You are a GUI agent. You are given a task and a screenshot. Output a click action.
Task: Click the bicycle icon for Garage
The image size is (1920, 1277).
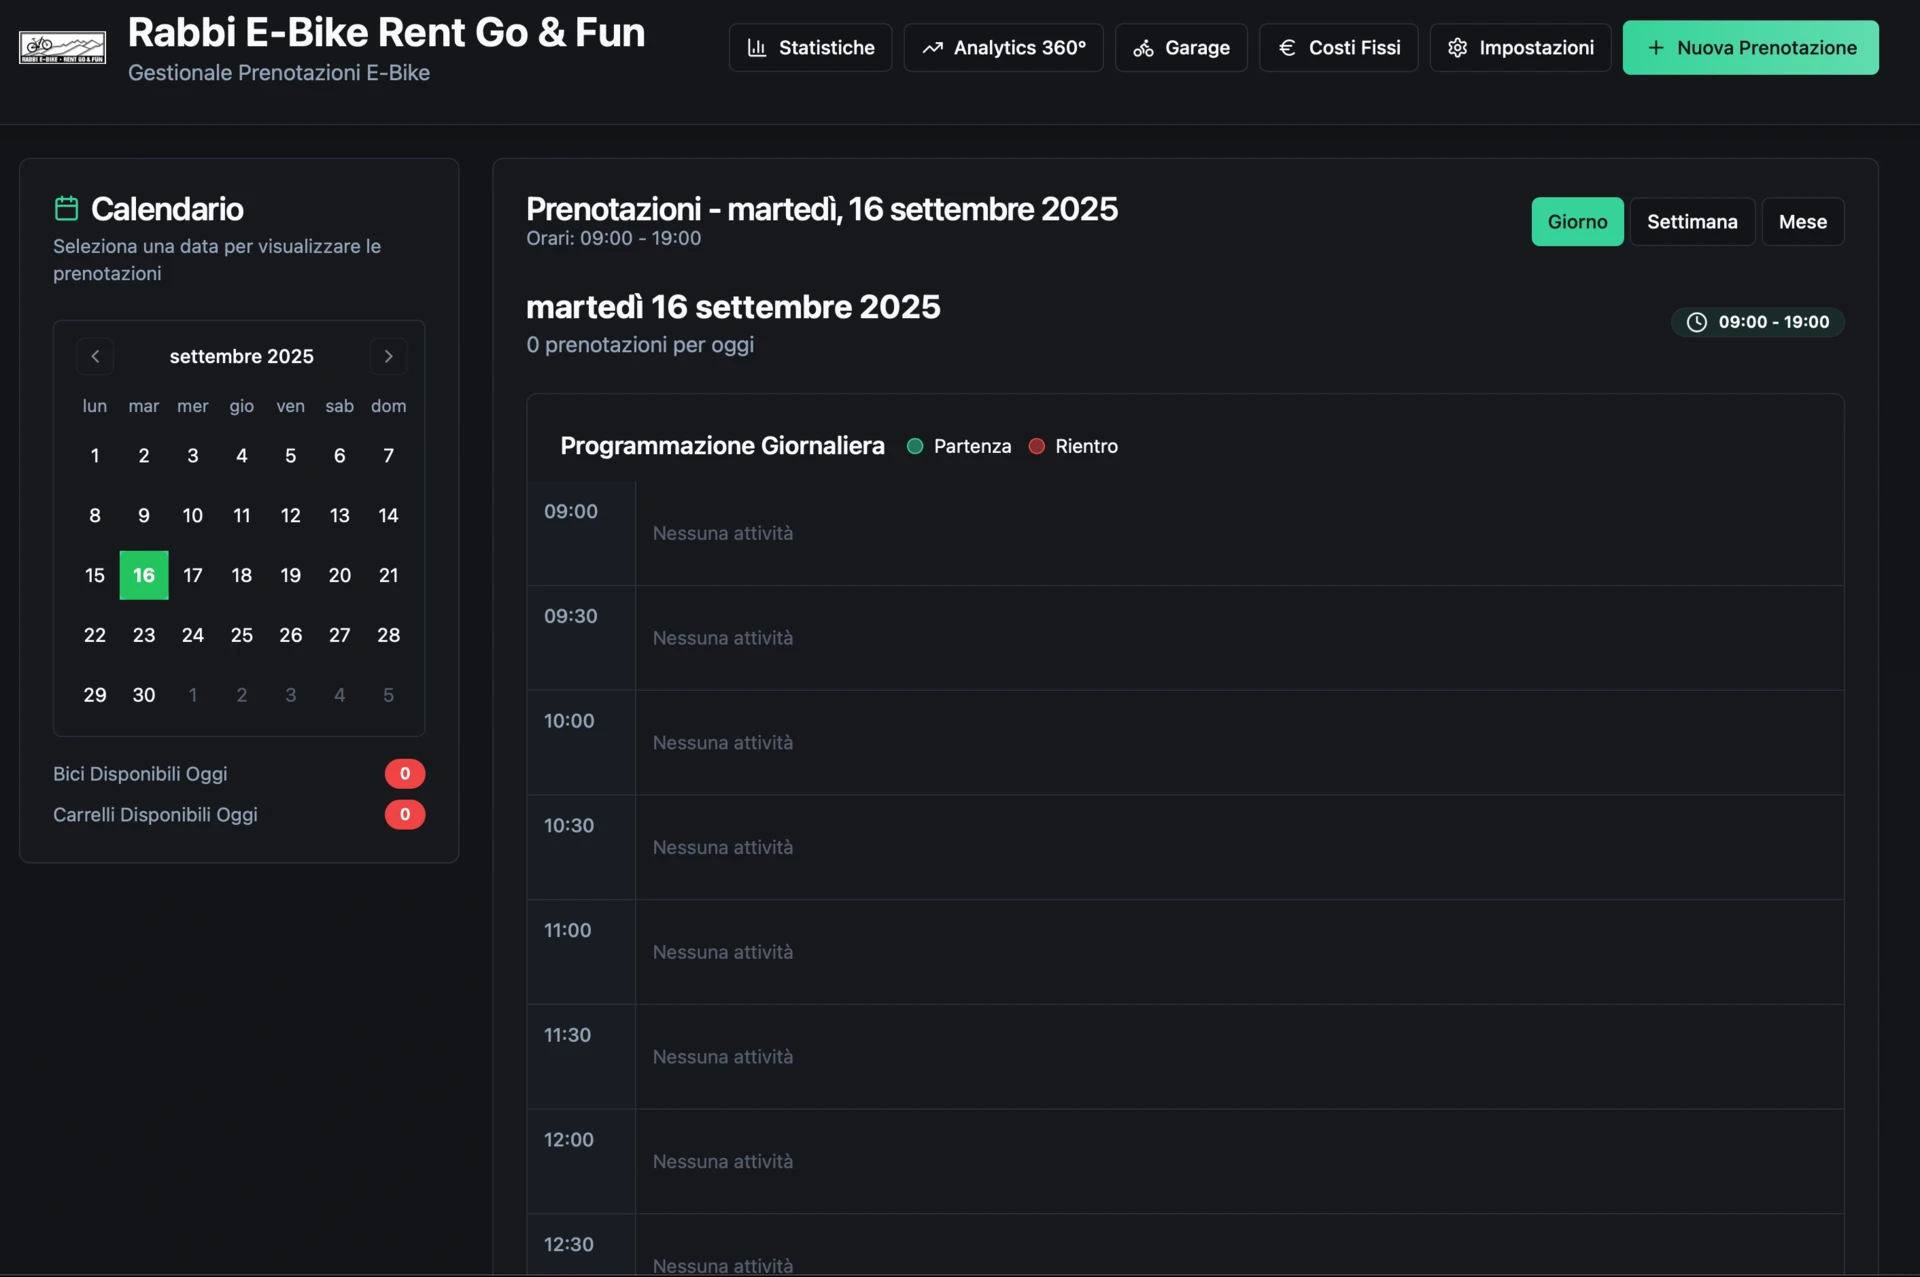tap(1143, 48)
